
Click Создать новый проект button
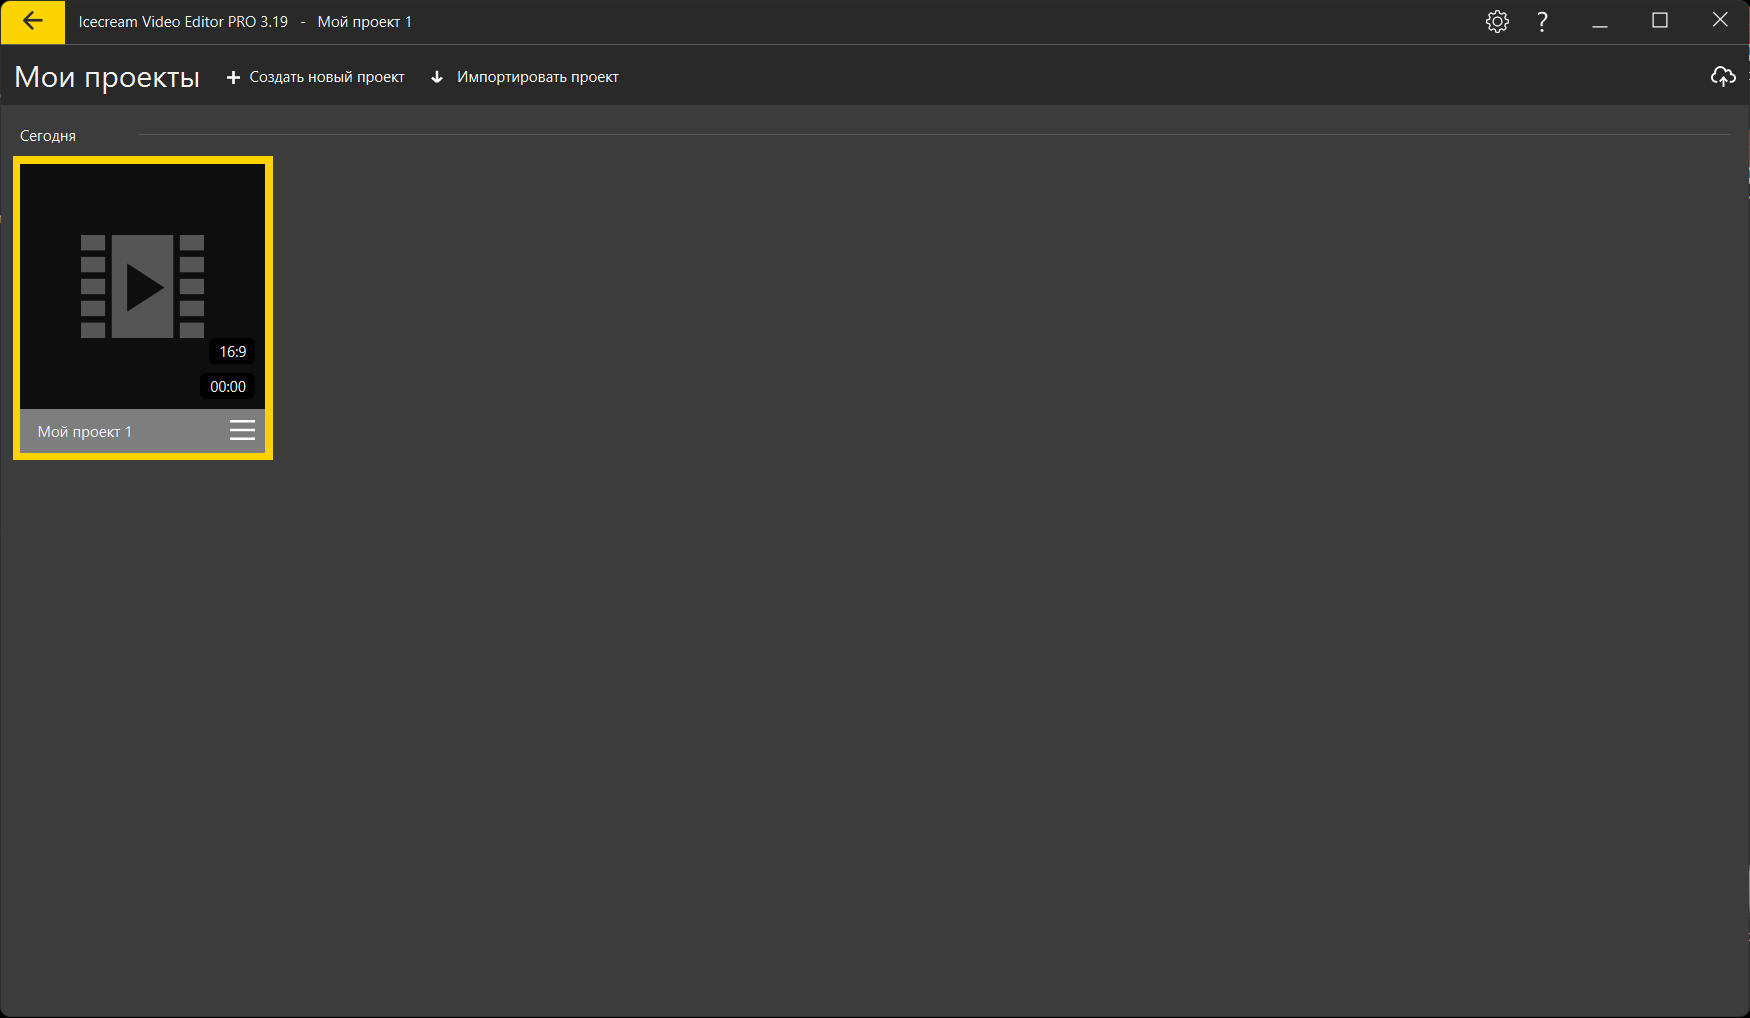point(315,77)
